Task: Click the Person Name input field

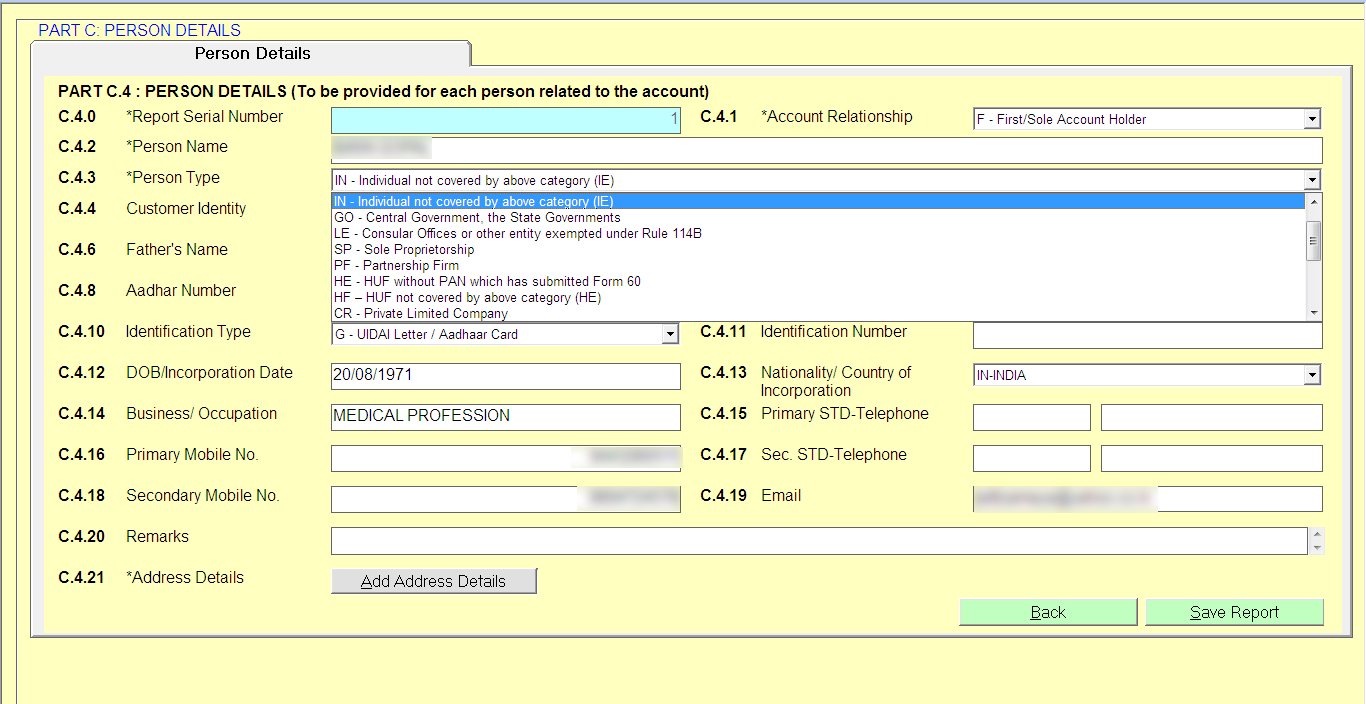Action: click(826, 150)
